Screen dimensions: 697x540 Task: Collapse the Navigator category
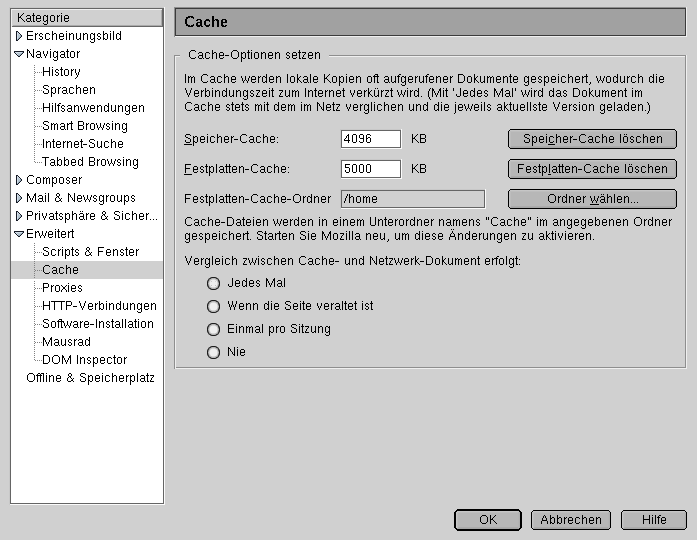click(x=19, y=54)
